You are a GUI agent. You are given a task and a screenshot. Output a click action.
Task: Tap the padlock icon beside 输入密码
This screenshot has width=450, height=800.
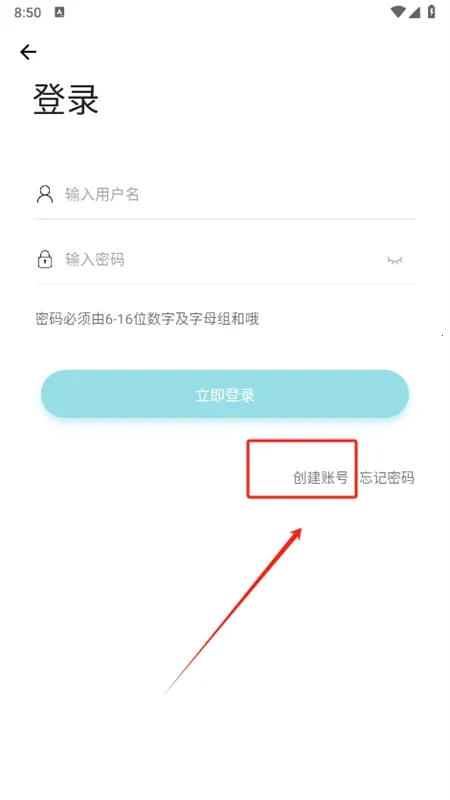tap(45, 259)
